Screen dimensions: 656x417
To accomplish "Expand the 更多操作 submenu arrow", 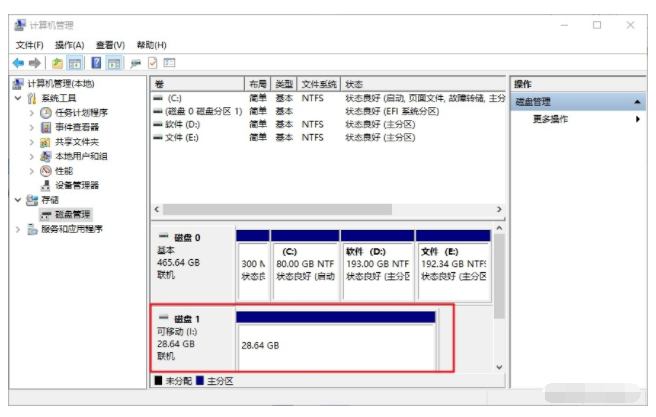I will (x=638, y=119).
